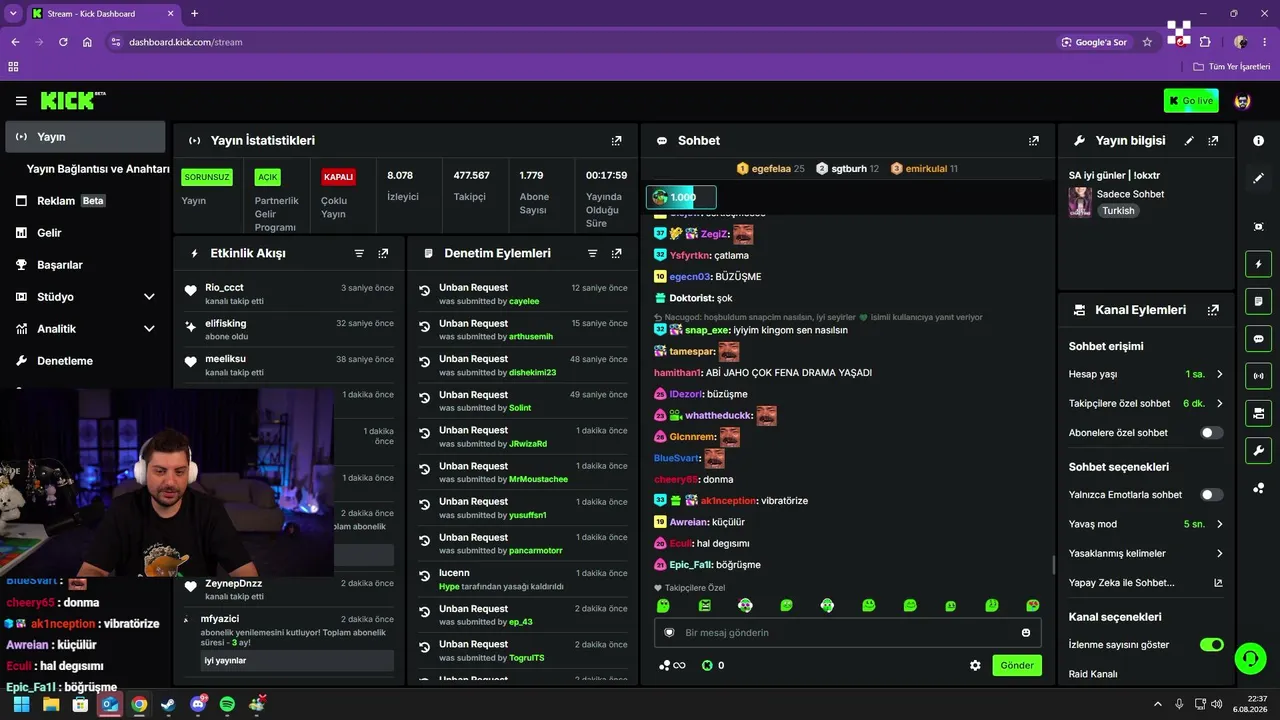The width and height of the screenshot is (1280, 720).
Task: Toggle the chat bubble widget in the right rail
Action: tap(1258, 339)
